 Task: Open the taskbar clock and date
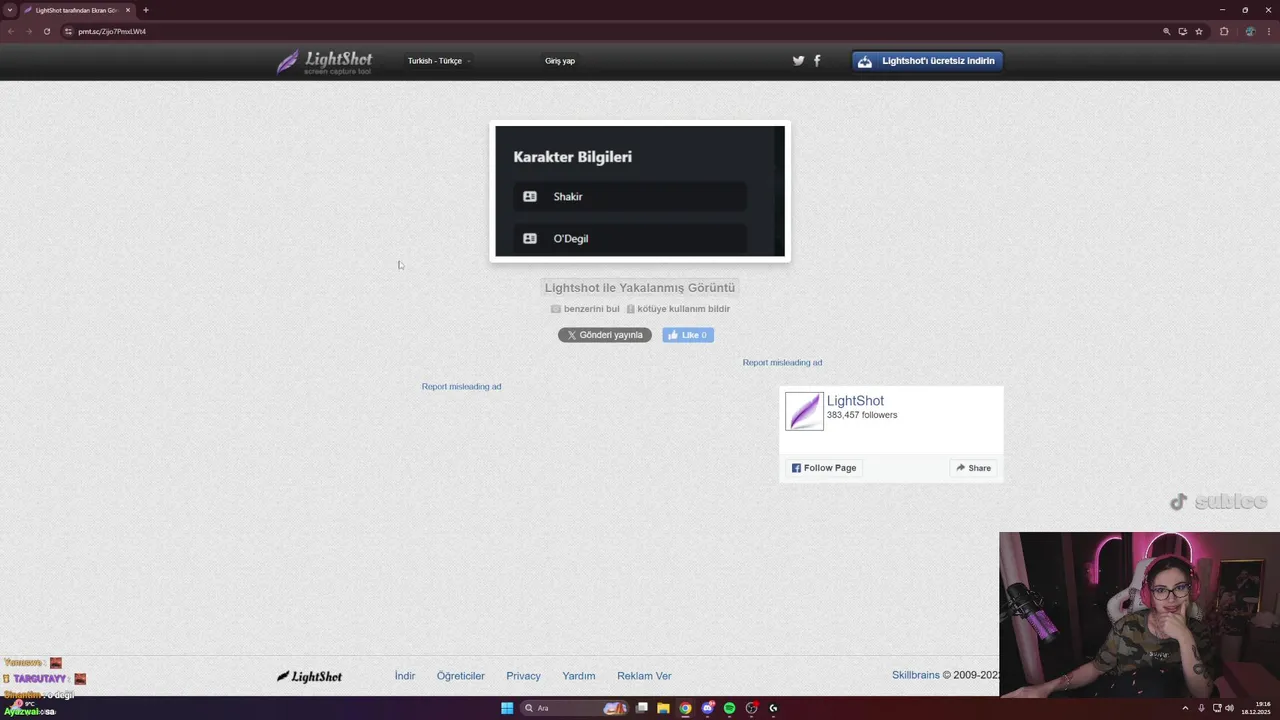click(1256, 708)
